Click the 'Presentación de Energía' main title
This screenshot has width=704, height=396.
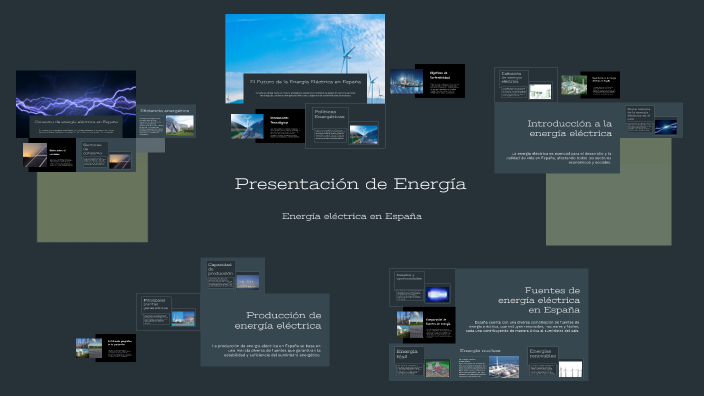[x=350, y=184]
